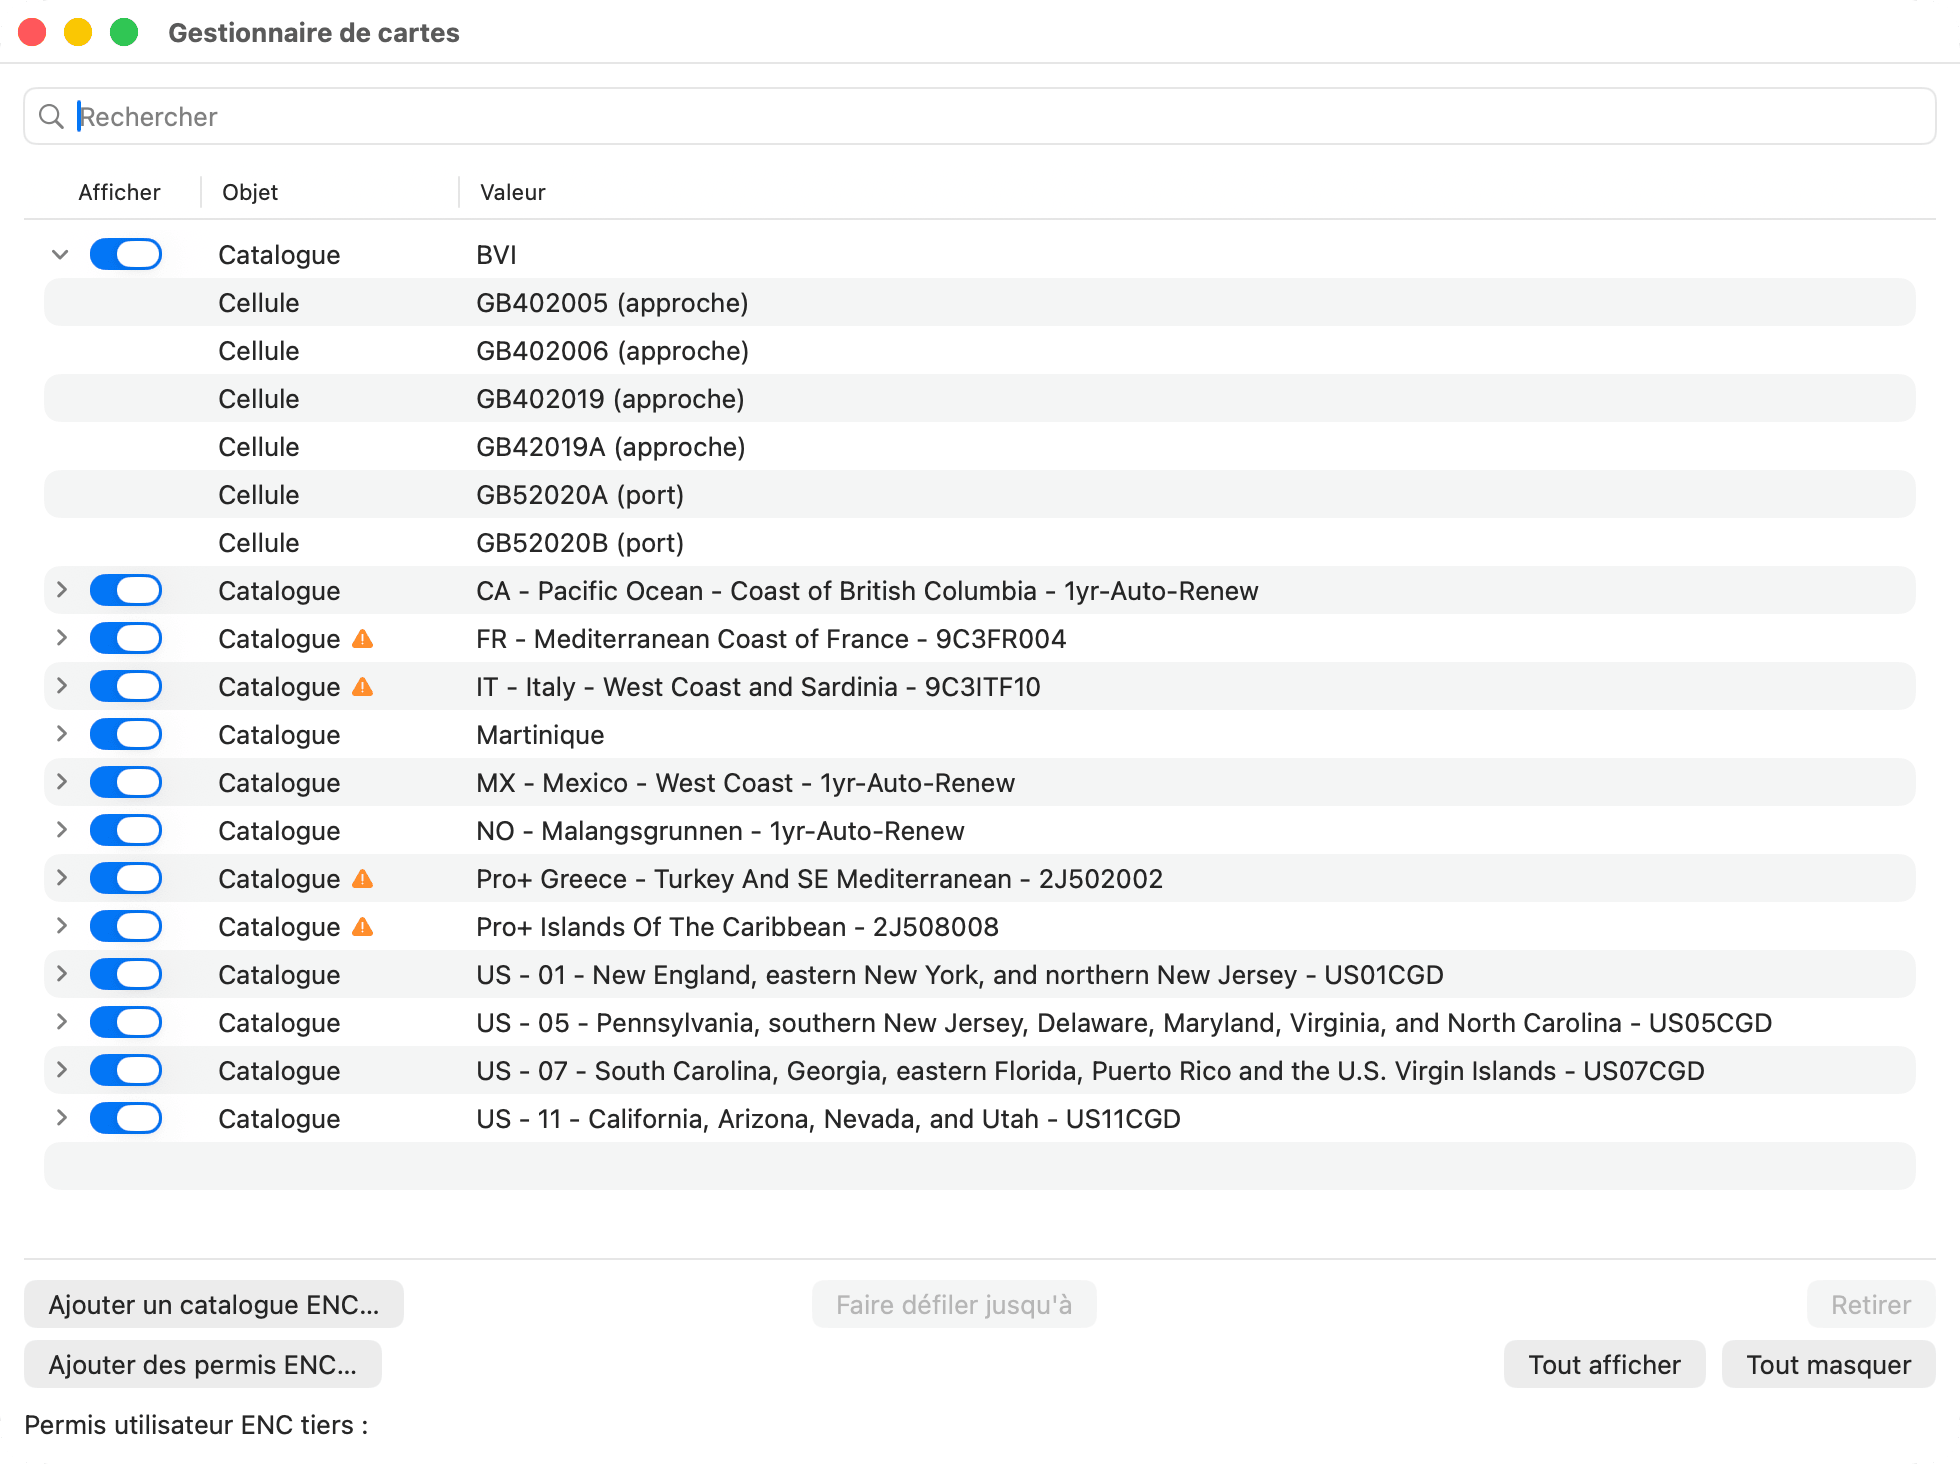The image size is (1960, 1464).
Task: Click the search magnifier icon
Action: click(51, 116)
